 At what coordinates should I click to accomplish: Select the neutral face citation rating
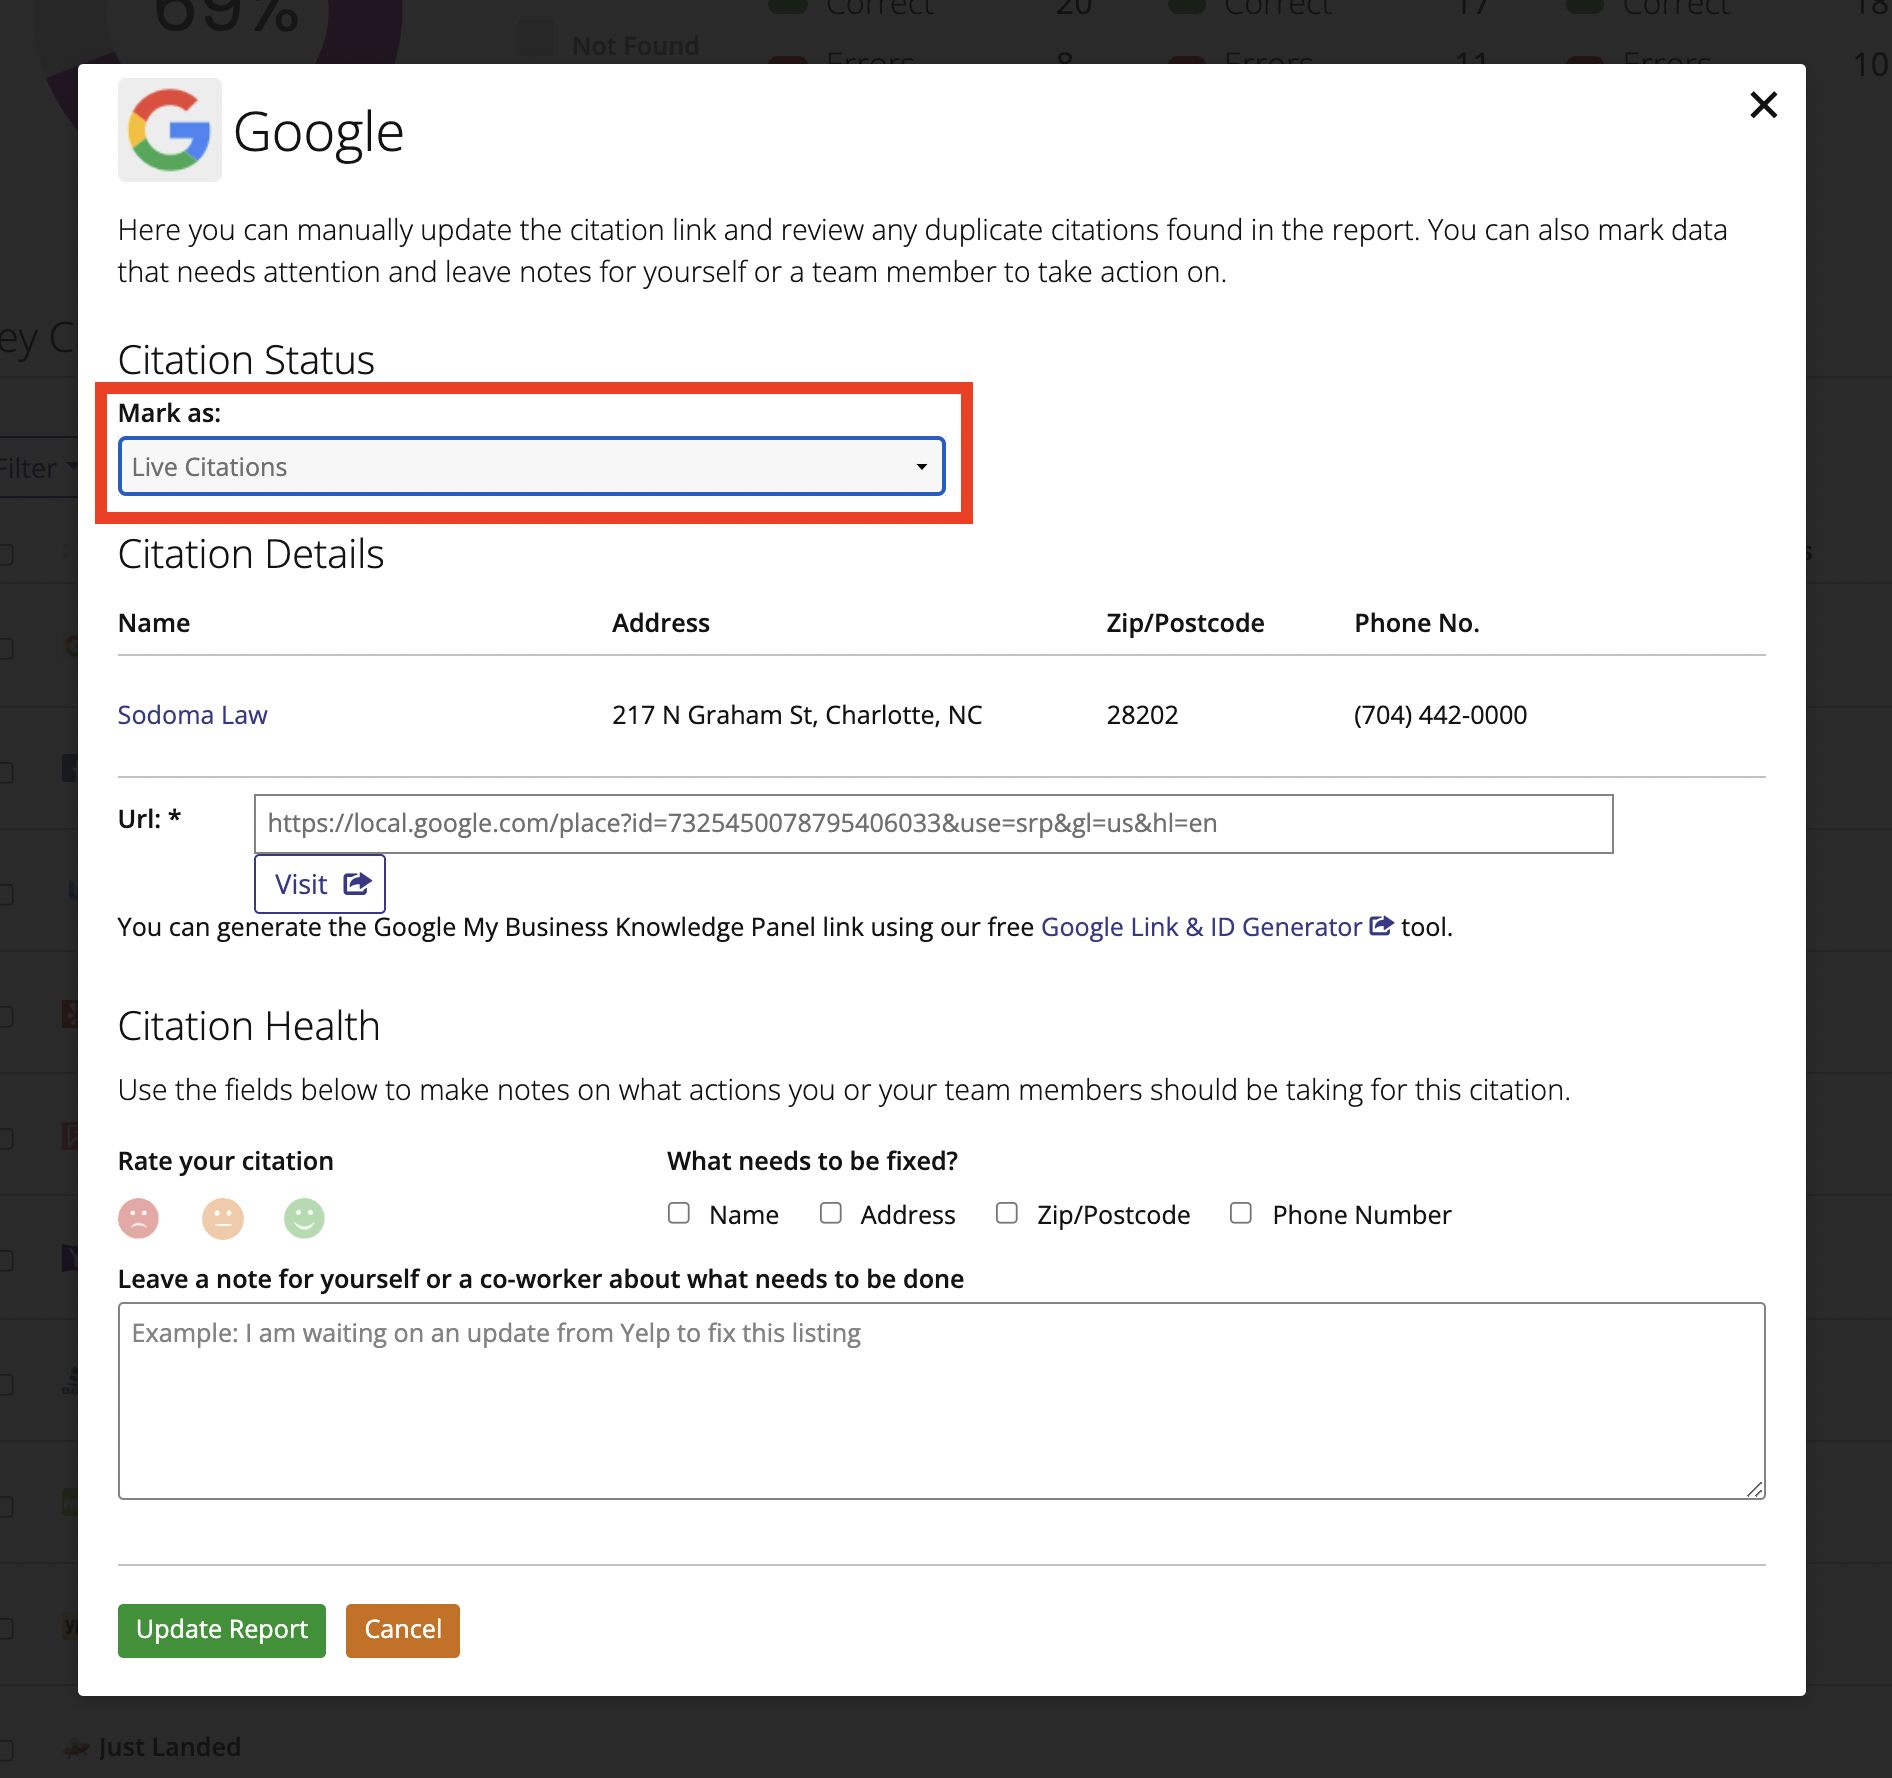[222, 1218]
